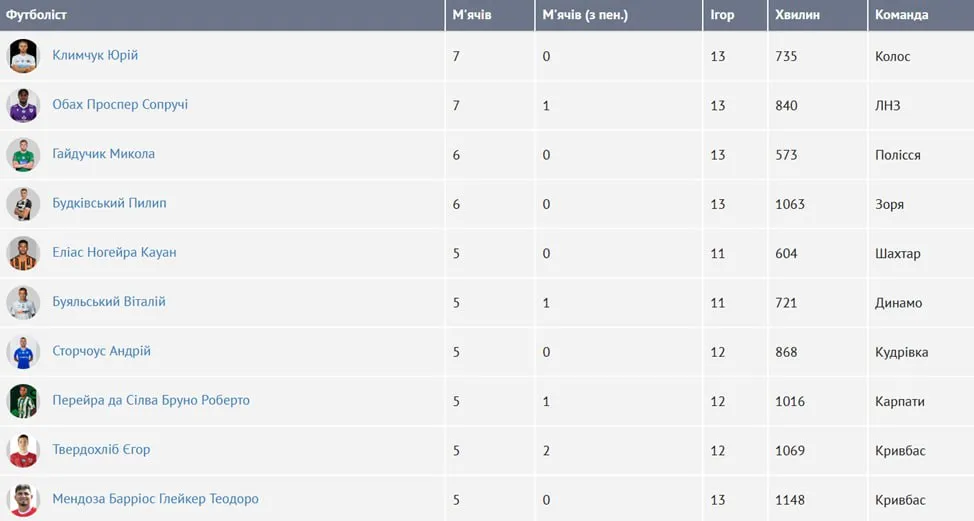
Task: Open Гайдучик Микола player page
Action: tap(103, 154)
